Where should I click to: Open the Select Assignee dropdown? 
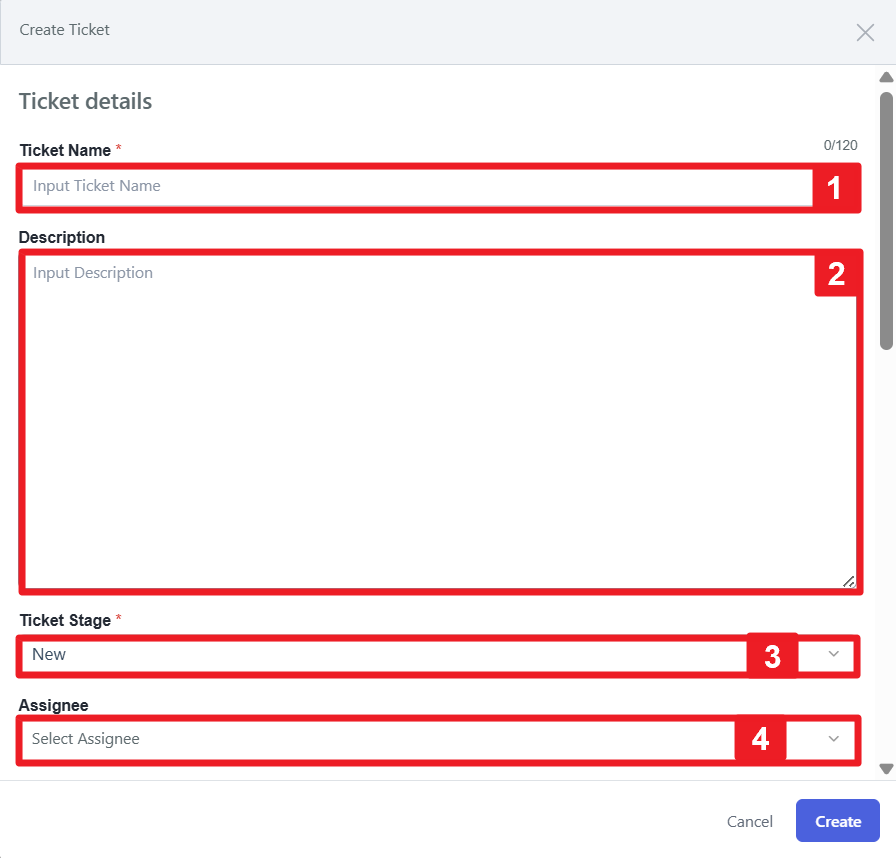click(x=380, y=740)
